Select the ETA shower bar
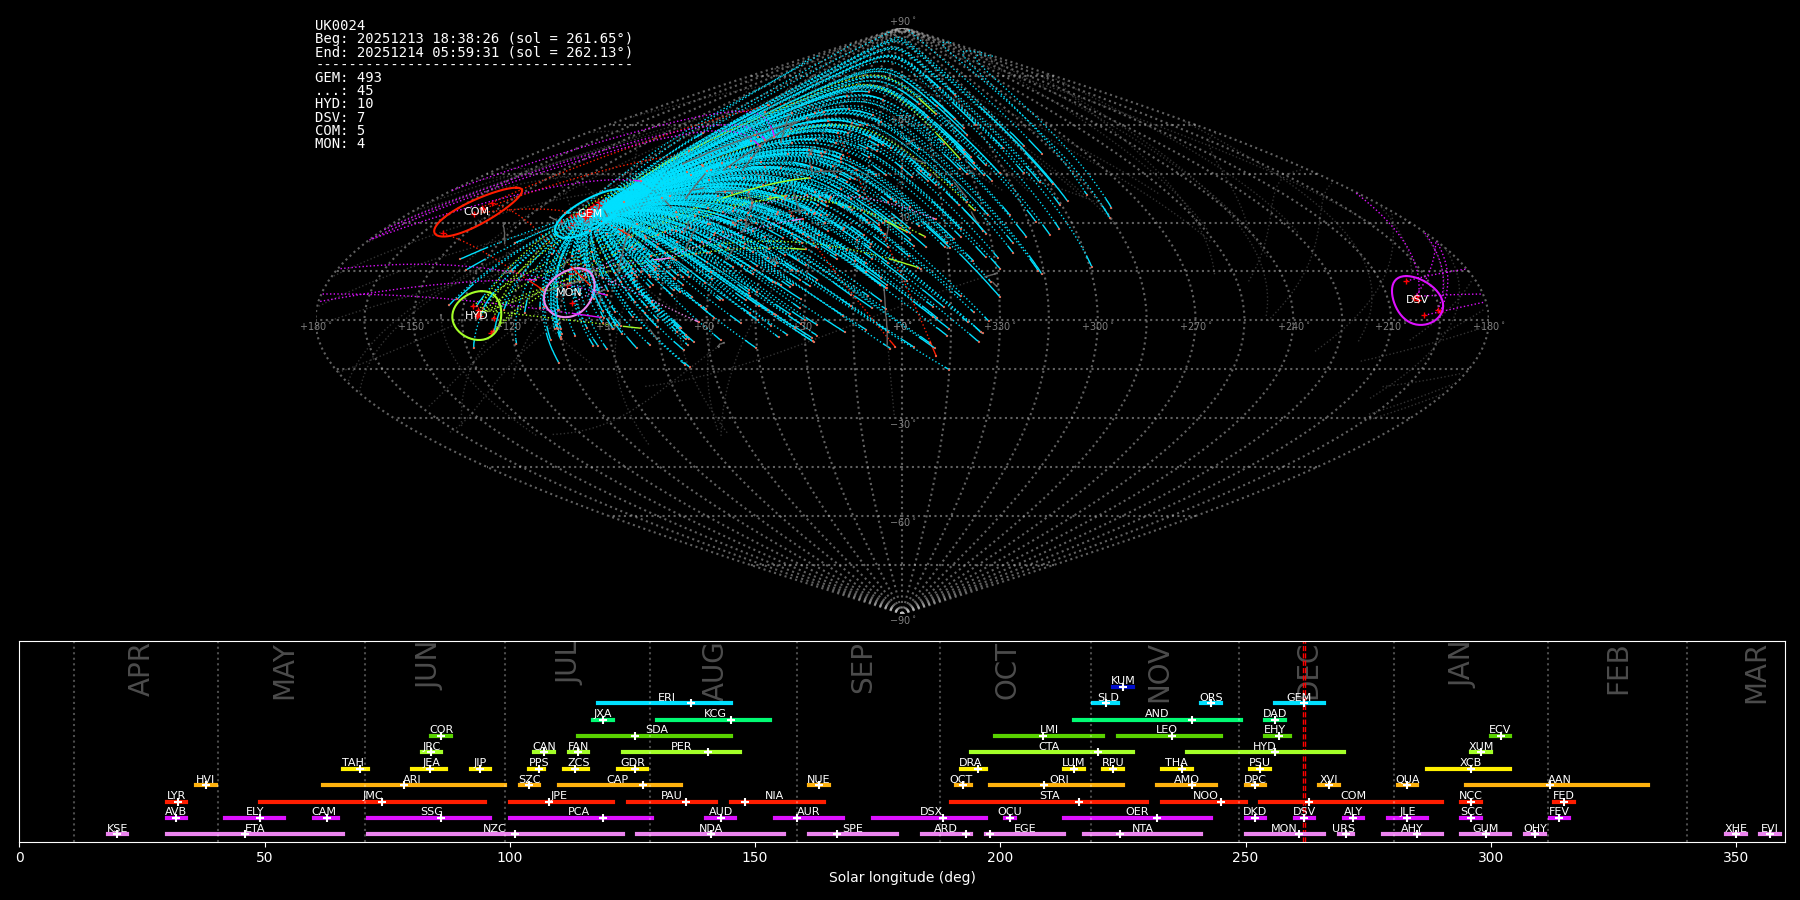Image resolution: width=1800 pixels, height=900 pixels. [x=255, y=834]
